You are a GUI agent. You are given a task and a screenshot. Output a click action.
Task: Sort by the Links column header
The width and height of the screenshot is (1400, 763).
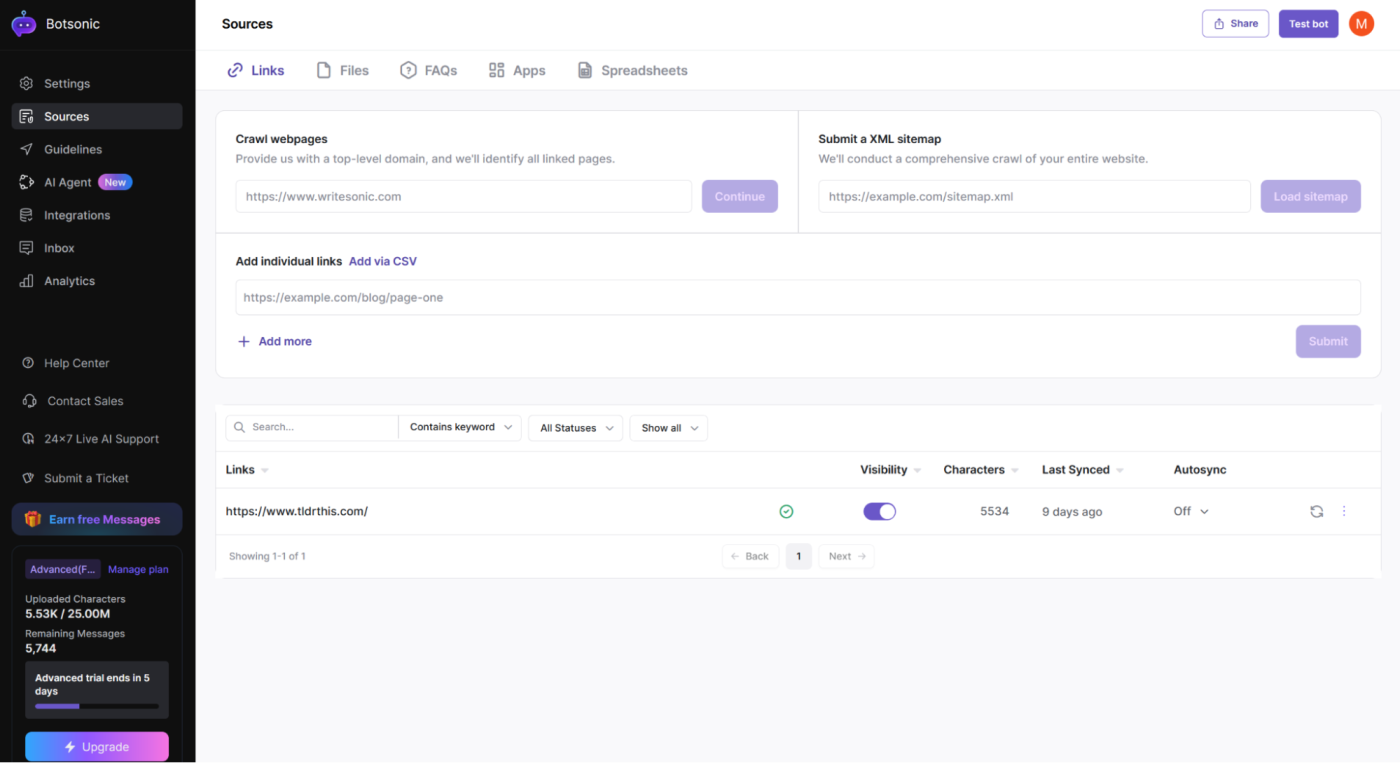point(247,470)
